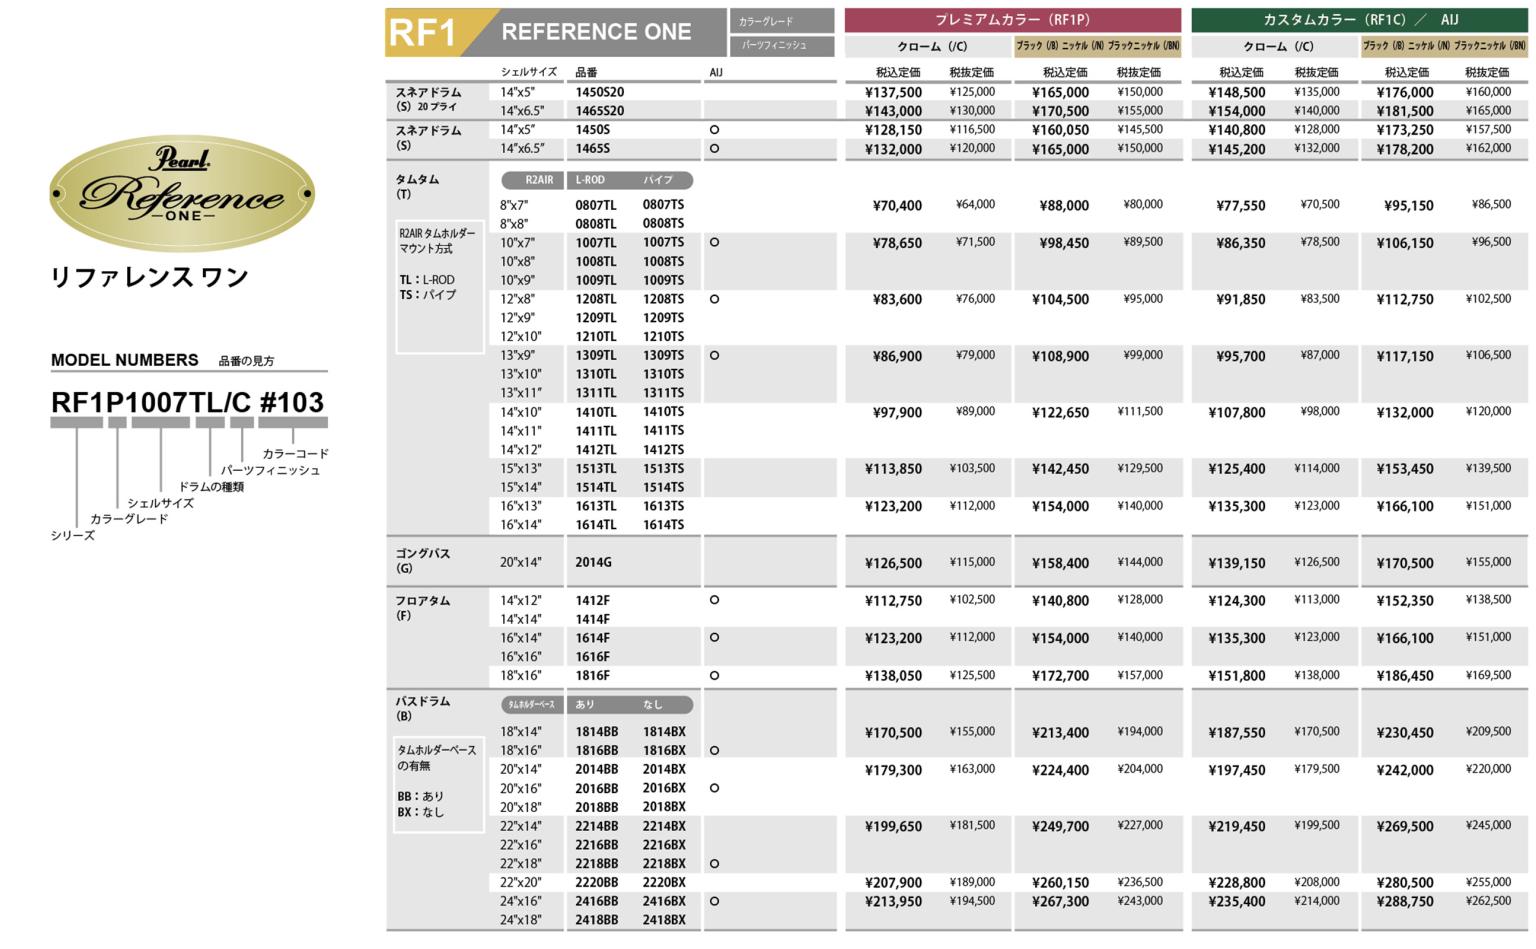Click the カラーコード legend label
Screen dimensions: 1536x949
click(x=295, y=454)
